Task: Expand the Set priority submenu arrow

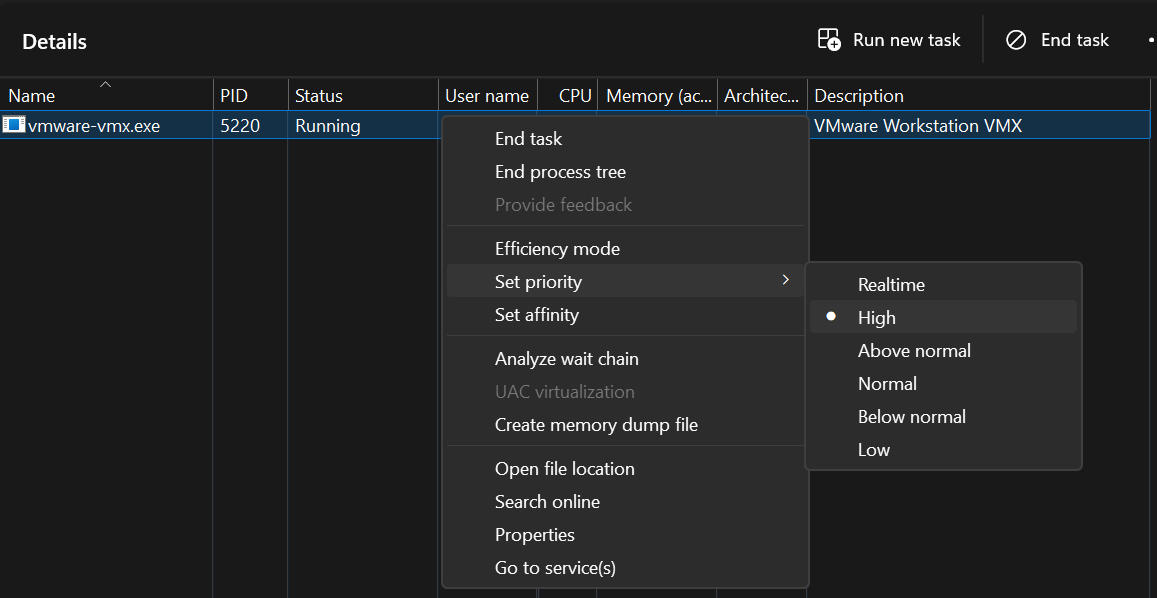Action: 786,281
